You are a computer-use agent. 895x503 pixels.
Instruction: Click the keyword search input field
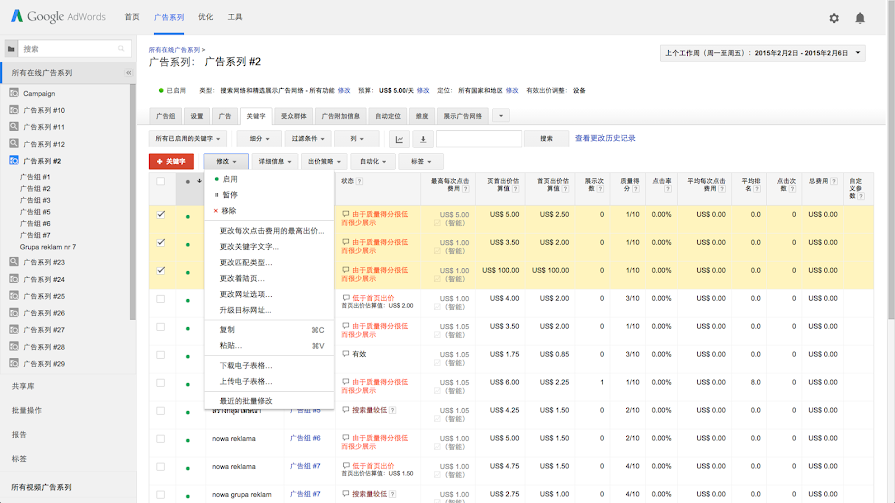(479, 139)
